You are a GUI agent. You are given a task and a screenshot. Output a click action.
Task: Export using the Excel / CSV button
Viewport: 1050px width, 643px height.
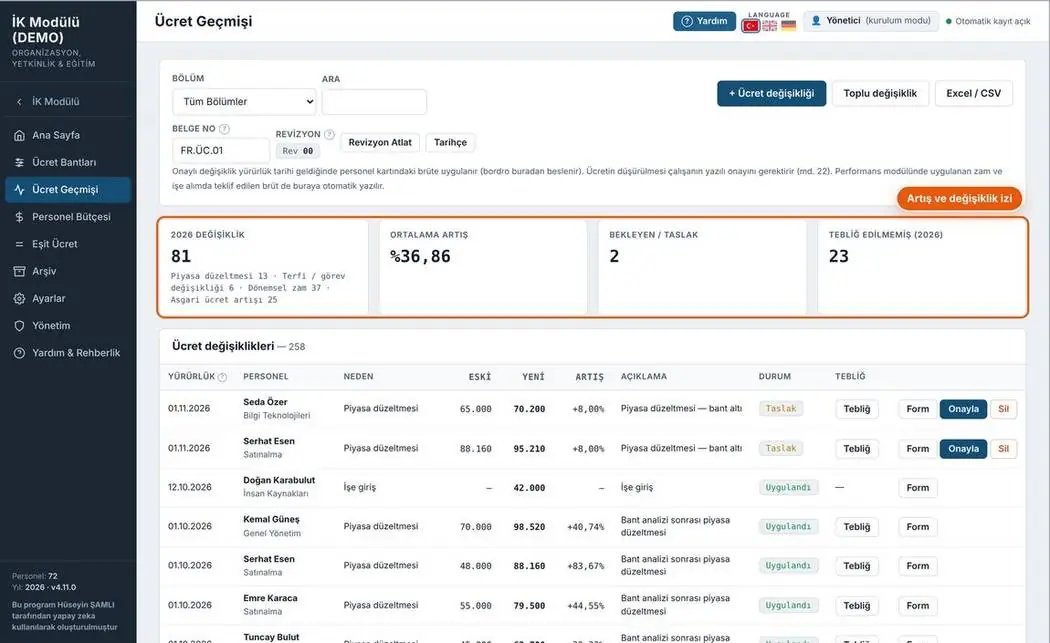pos(974,94)
